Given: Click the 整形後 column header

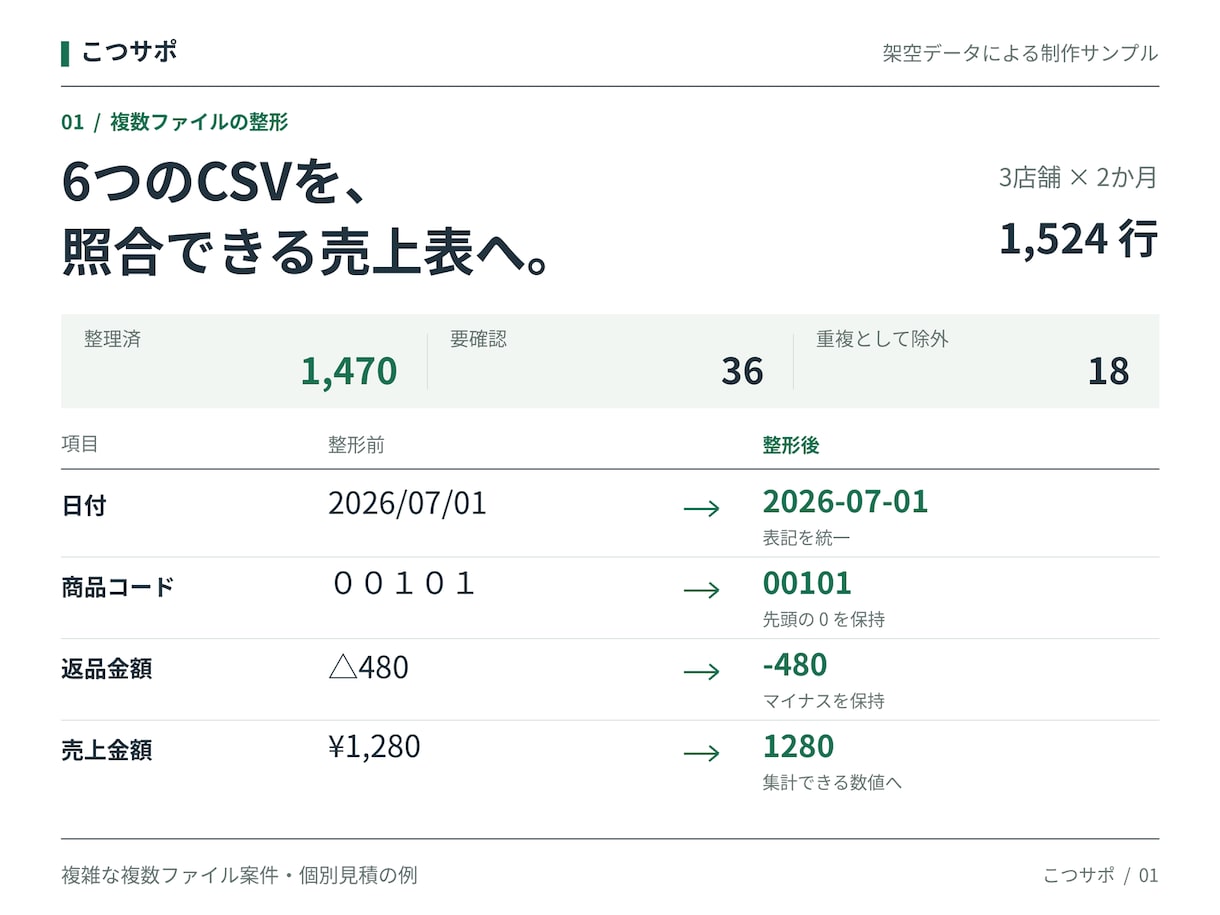Looking at the screenshot, I should tap(791, 445).
